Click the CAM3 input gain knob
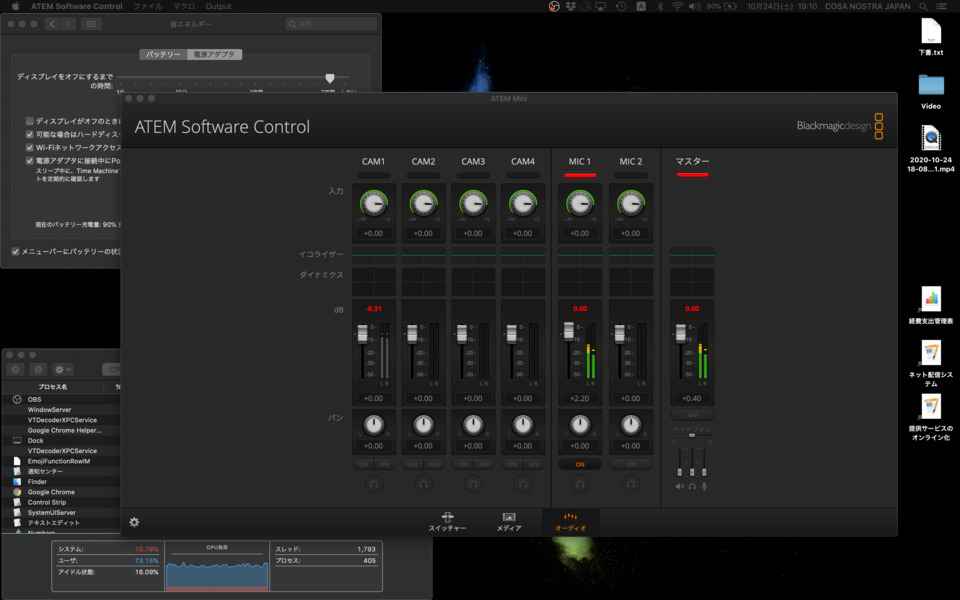This screenshot has height=600, width=960. 473,204
